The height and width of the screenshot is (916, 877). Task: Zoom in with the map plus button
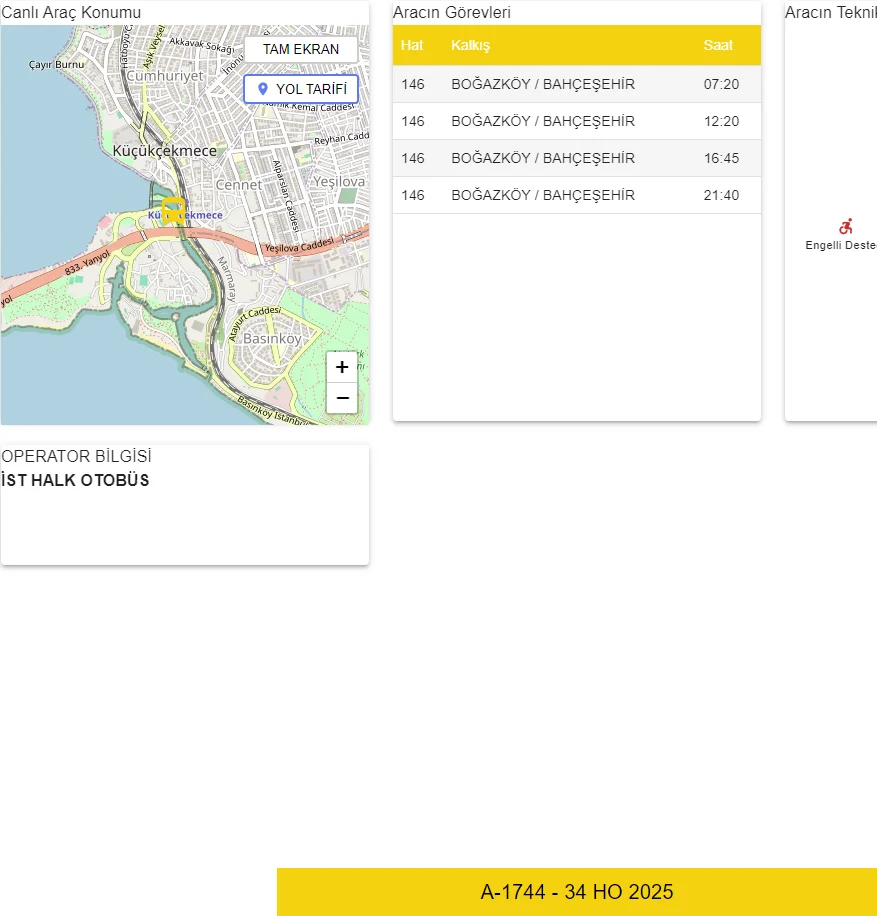pos(342,367)
